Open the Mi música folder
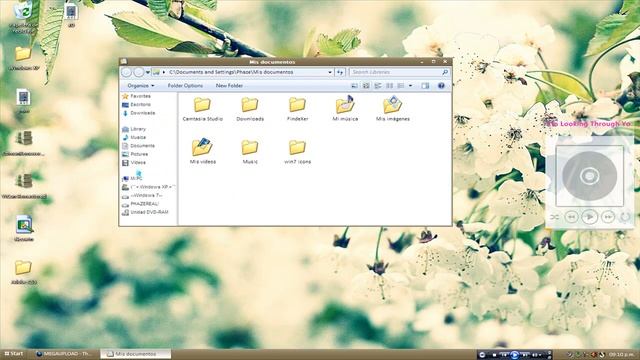The height and width of the screenshot is (360, 640). tap(345, 109)
